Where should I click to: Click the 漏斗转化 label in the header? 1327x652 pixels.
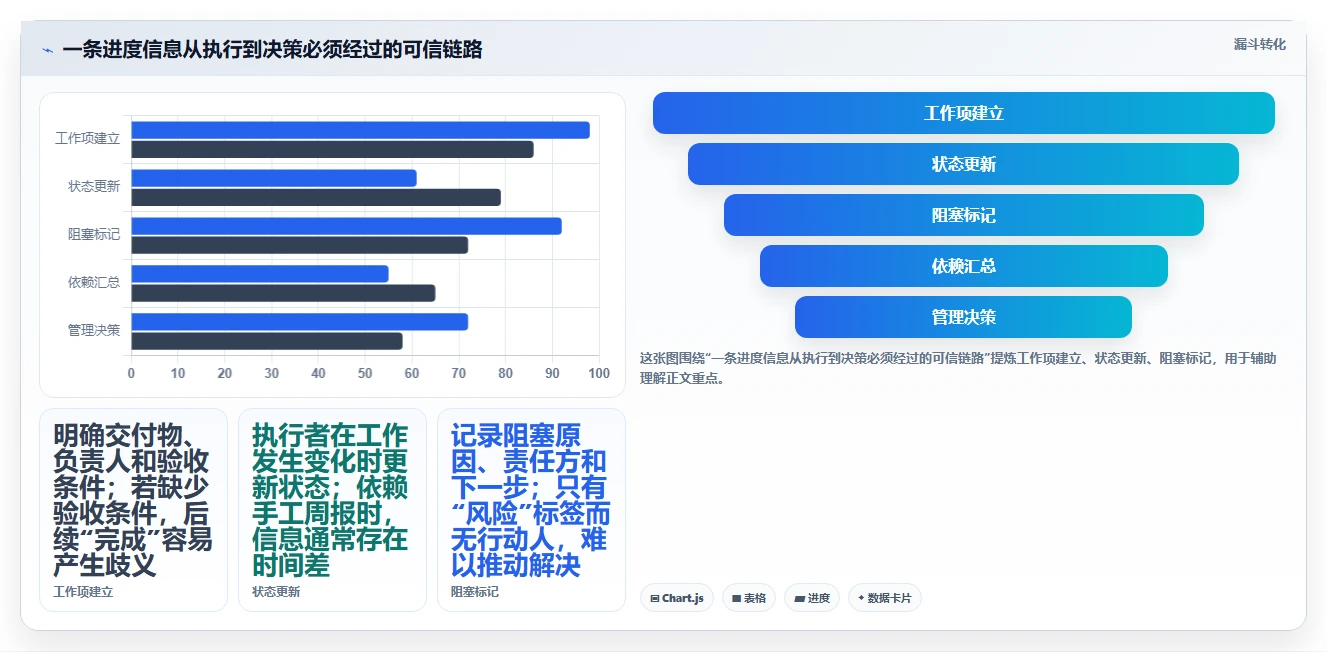click(1260, 45)
